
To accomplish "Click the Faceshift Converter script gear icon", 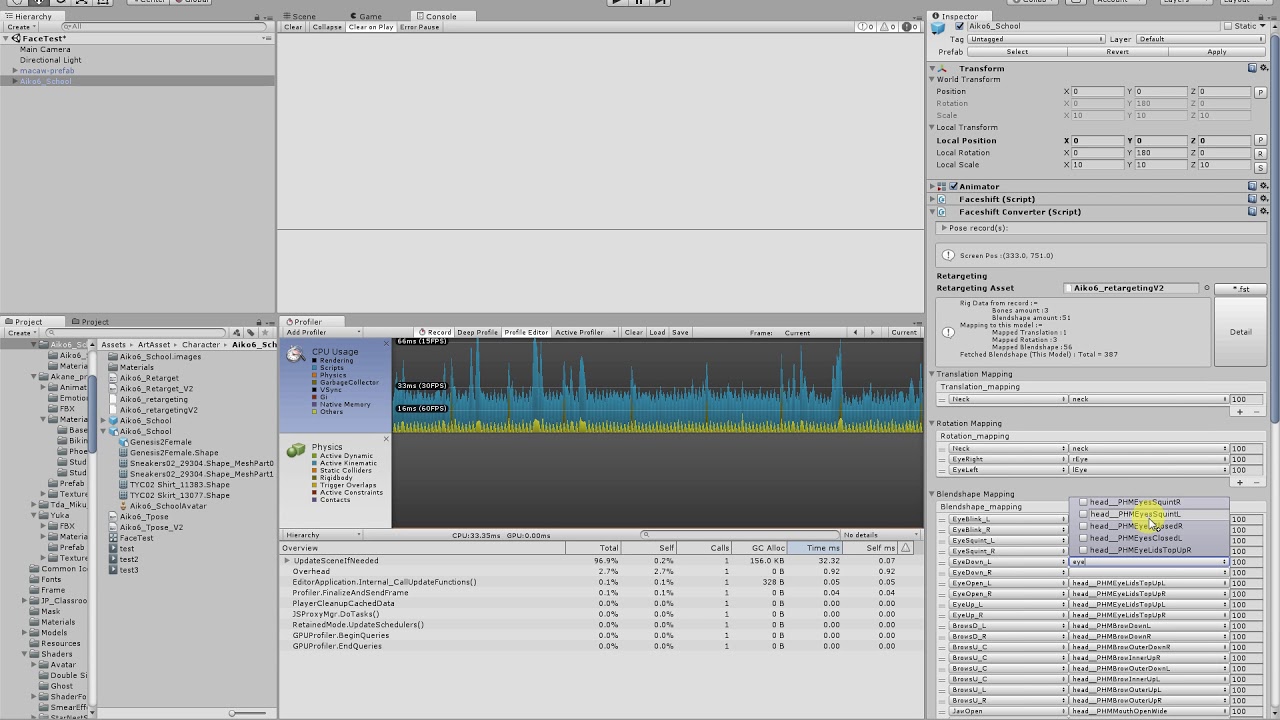I will click(1263, 211).
